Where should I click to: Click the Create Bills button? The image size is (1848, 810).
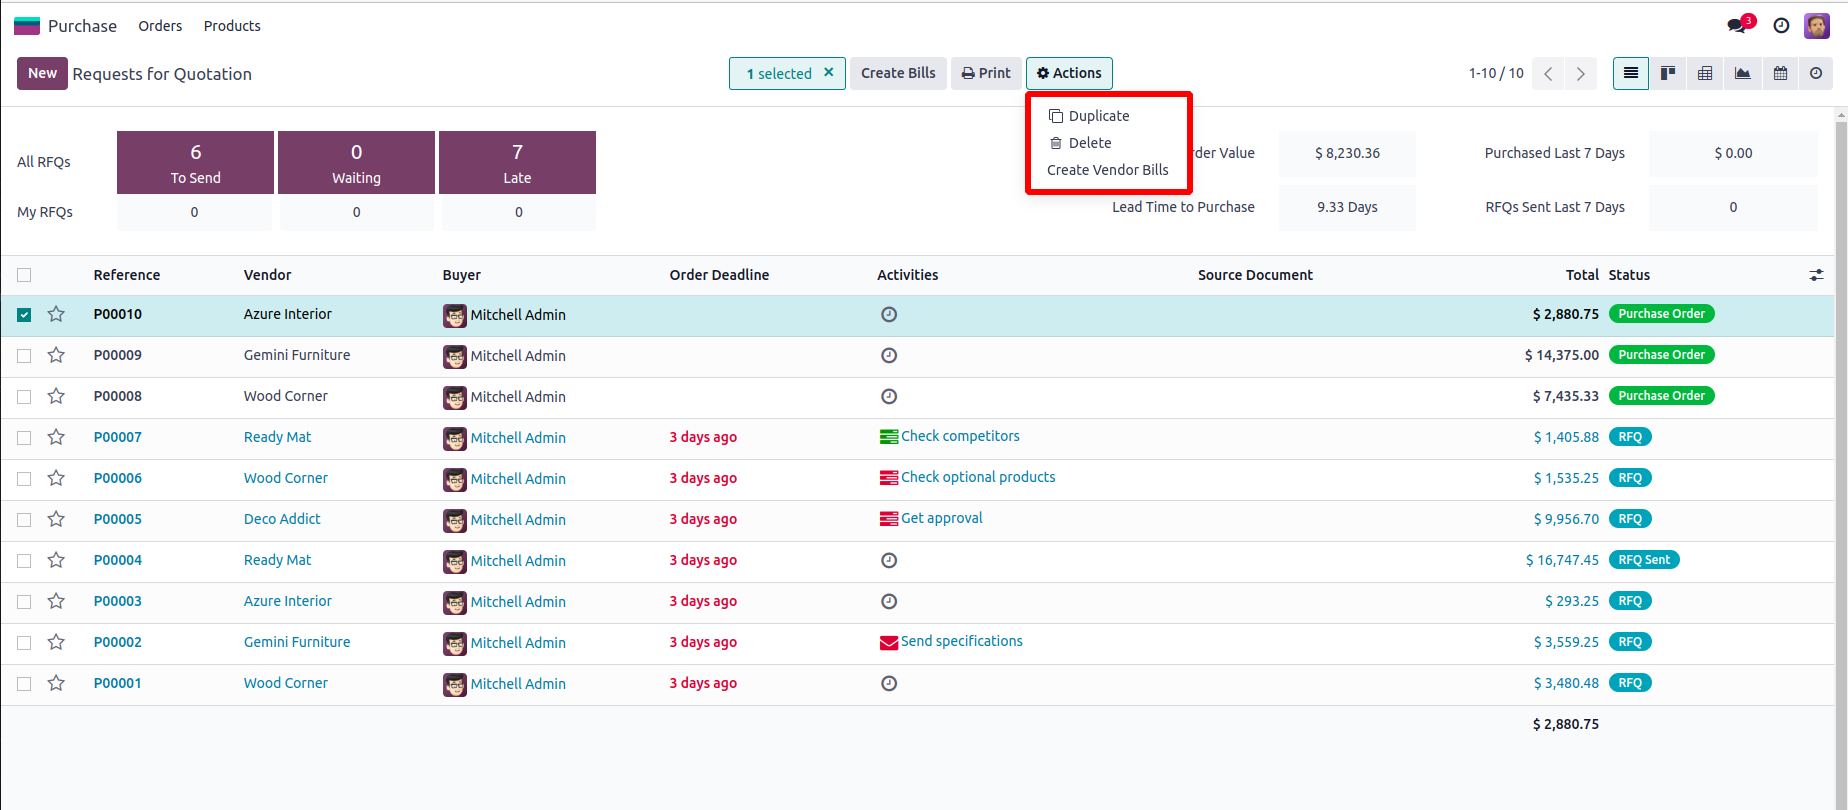(898, 73)
